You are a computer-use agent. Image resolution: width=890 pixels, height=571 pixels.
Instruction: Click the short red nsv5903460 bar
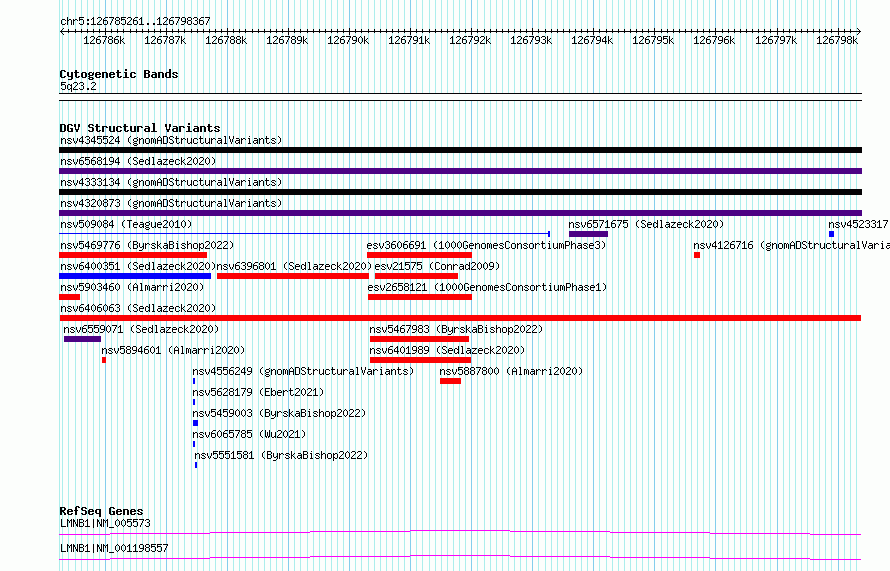[69, 297]
